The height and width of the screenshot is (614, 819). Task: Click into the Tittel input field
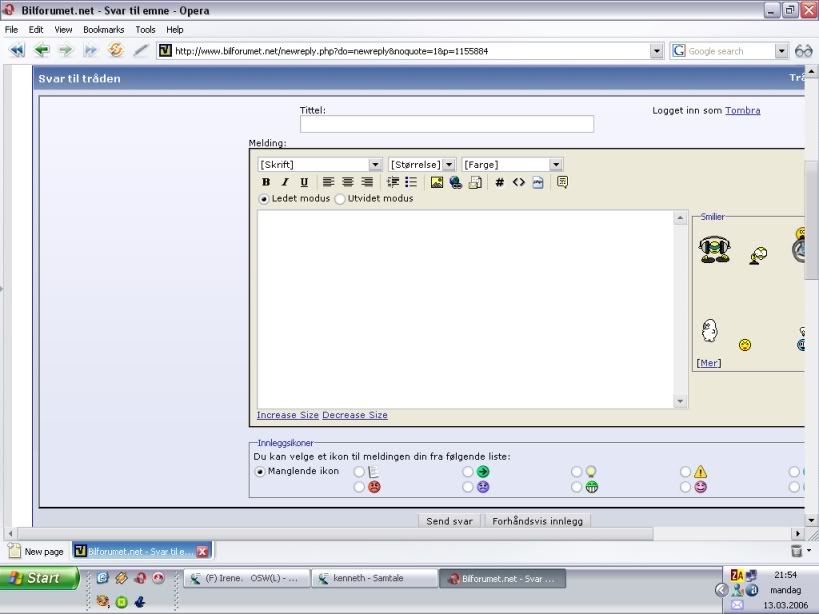446,124
